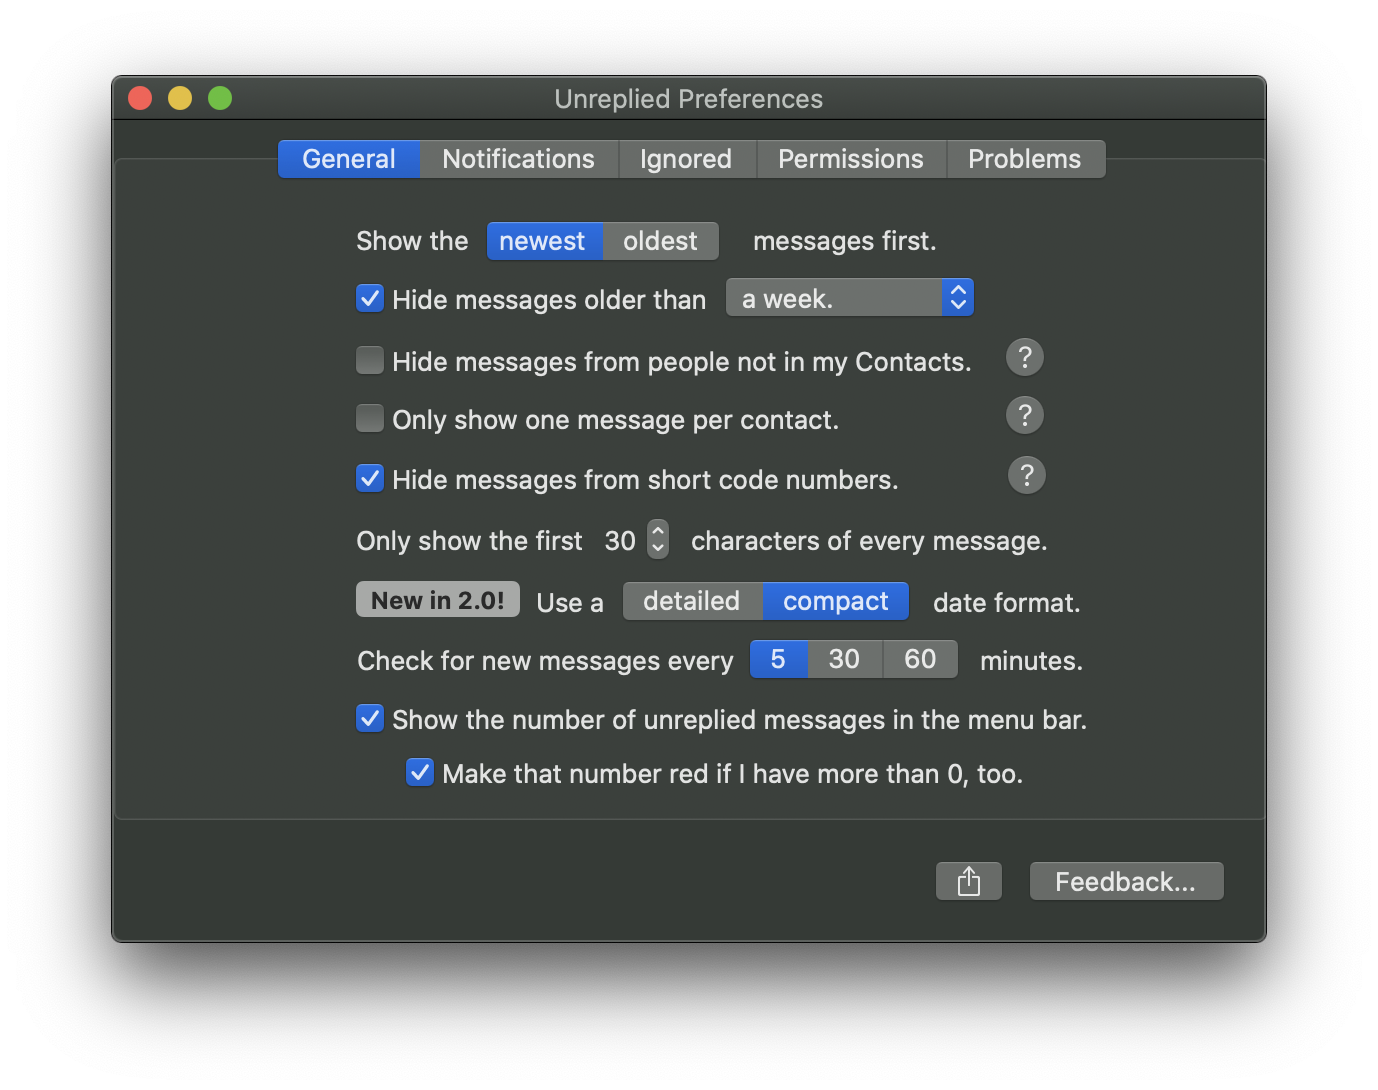This screenshot has width=1378, height=1090.
Task: Open the "a week." duration dropdown
Action: pos(849,297)
